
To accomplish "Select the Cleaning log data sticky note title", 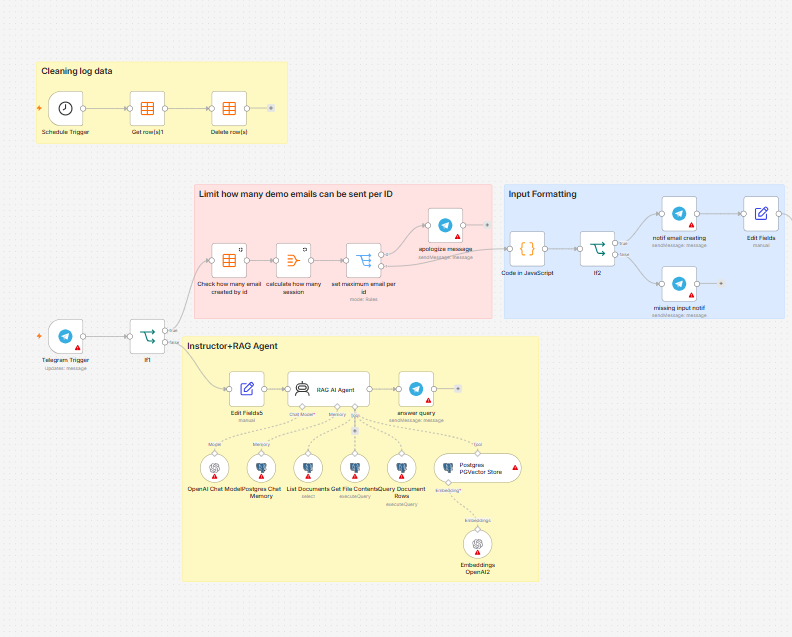I will click(x=77, y=71).
